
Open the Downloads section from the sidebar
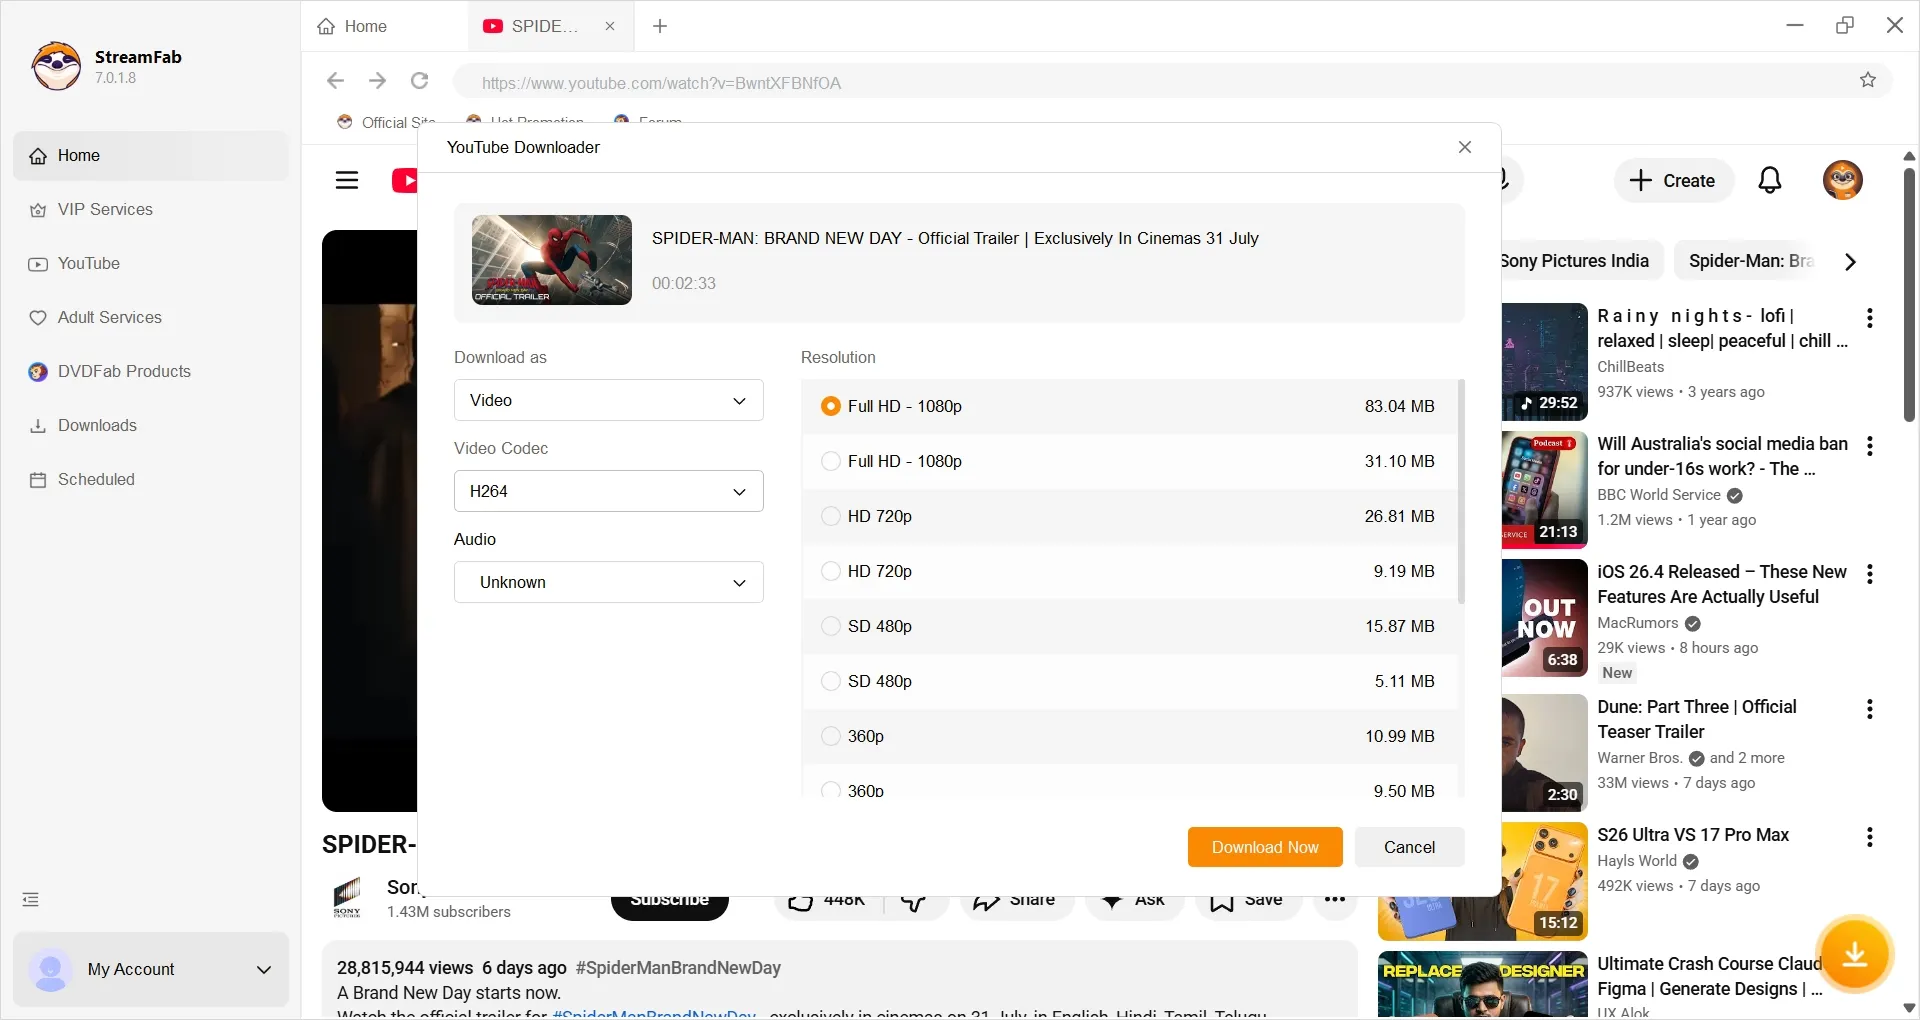tap(96, 425)
